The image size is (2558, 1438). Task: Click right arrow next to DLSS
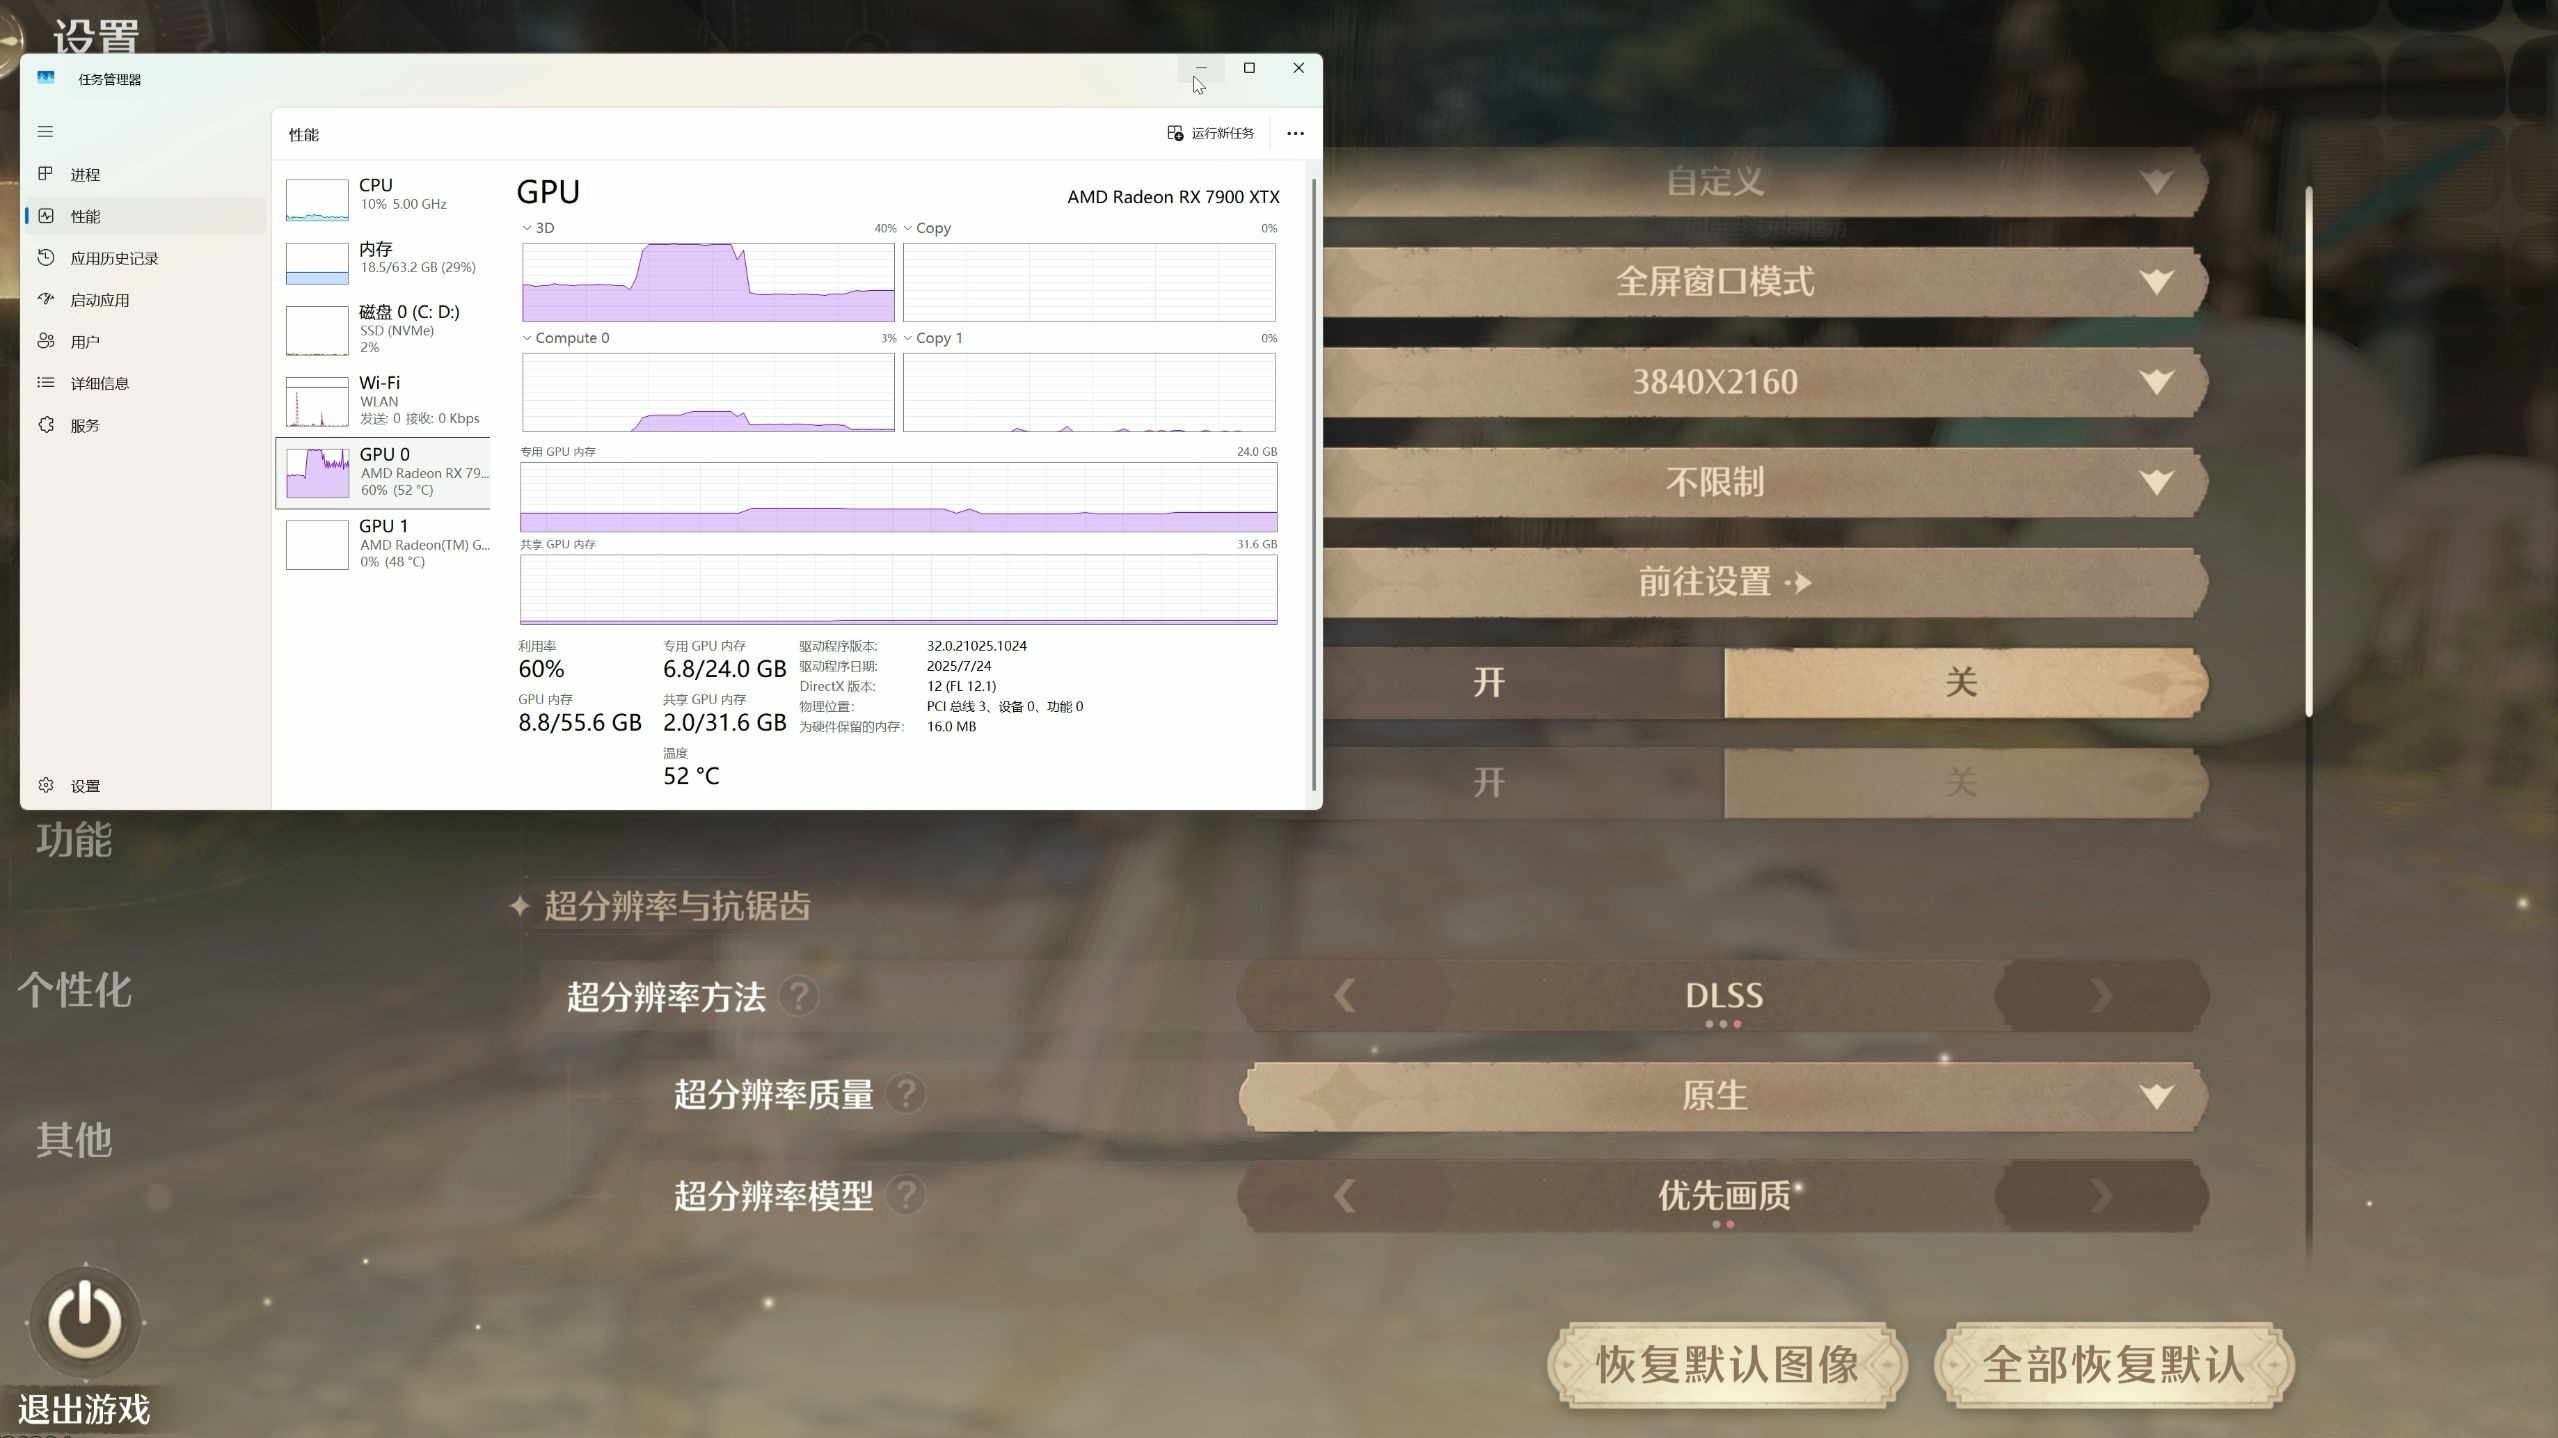click(2100, 996)
